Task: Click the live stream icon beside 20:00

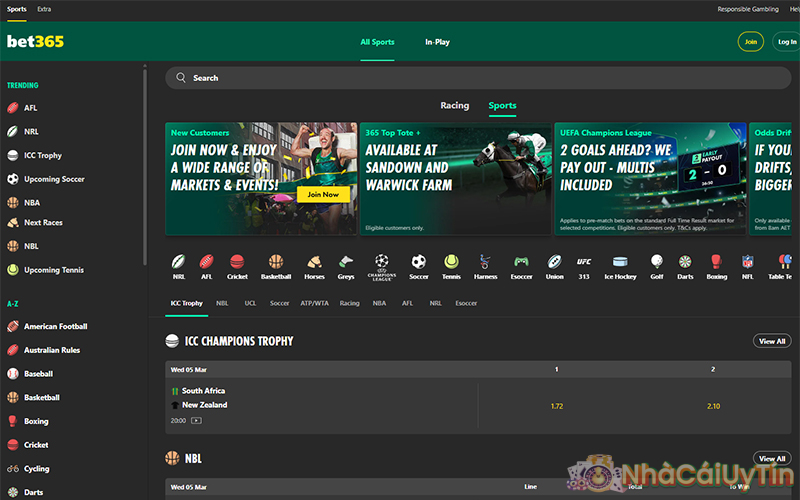Action: (196, 421)
